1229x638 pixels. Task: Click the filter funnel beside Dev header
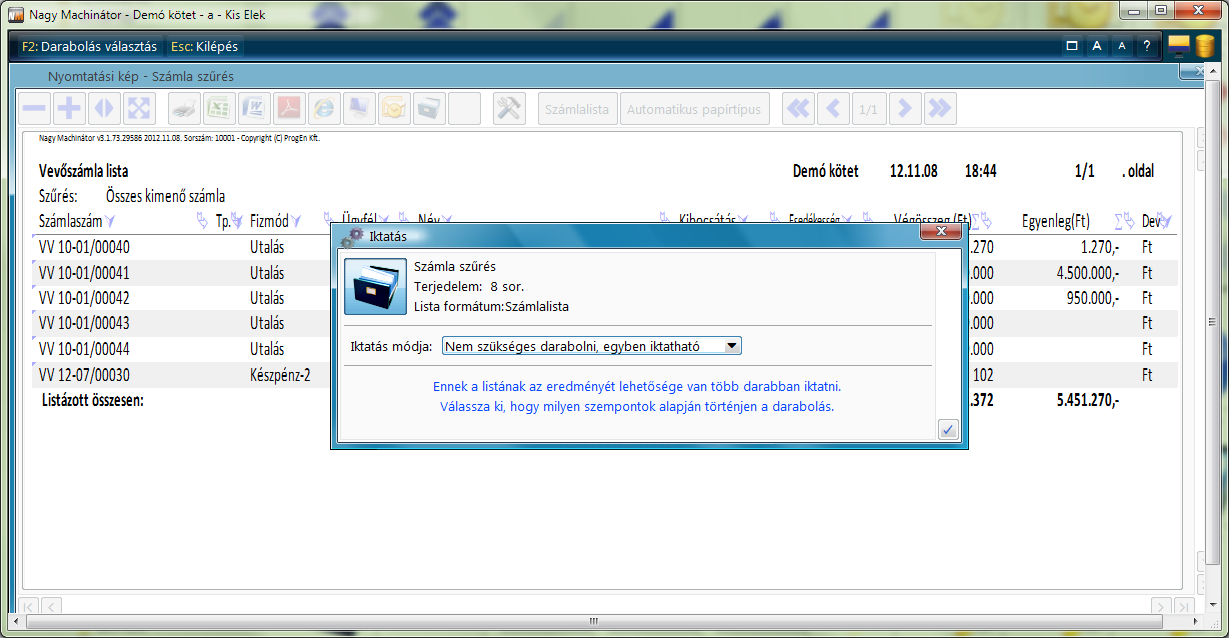(1165, 220)
